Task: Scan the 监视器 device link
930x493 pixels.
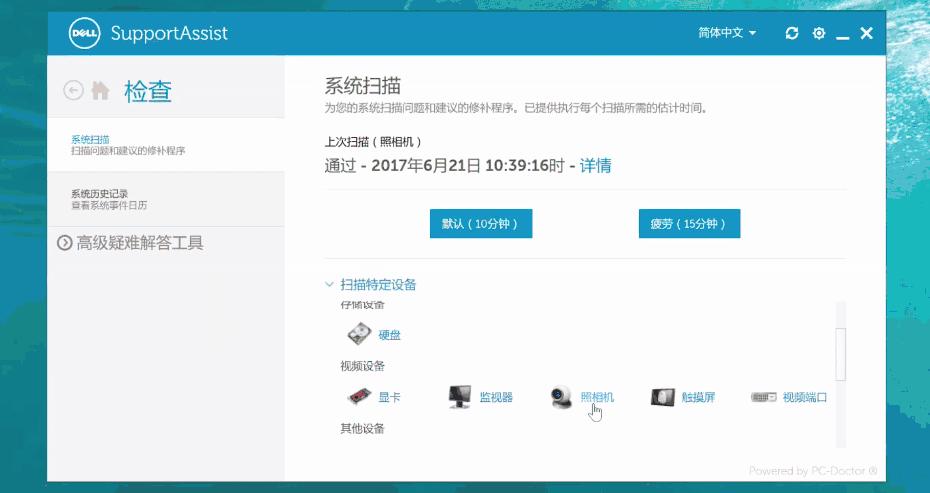Action: tap(496, 397)
